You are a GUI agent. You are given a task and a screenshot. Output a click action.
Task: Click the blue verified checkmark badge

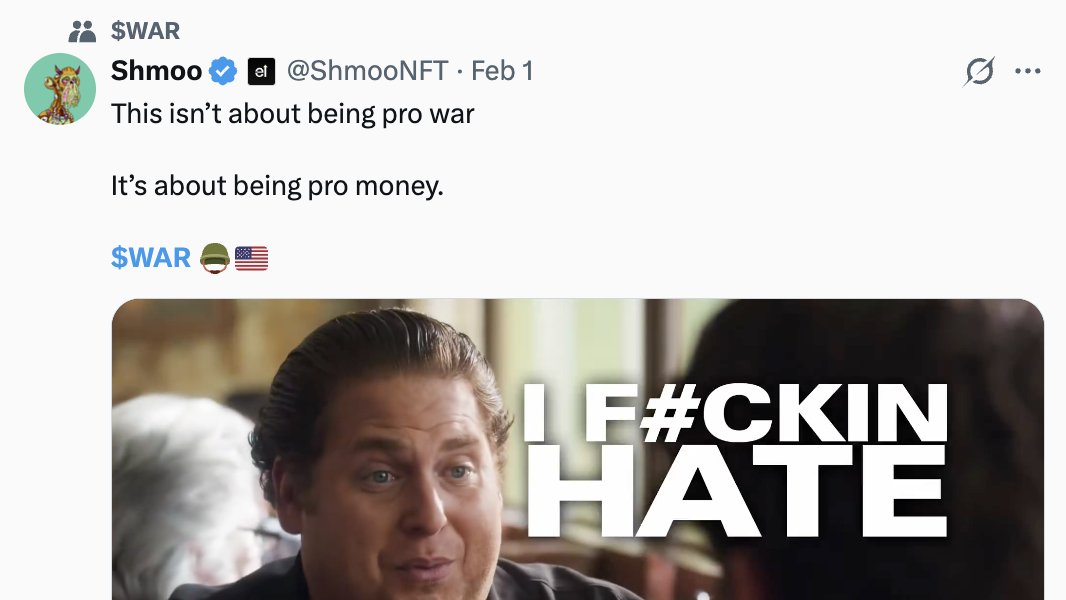tap(223, 71)
